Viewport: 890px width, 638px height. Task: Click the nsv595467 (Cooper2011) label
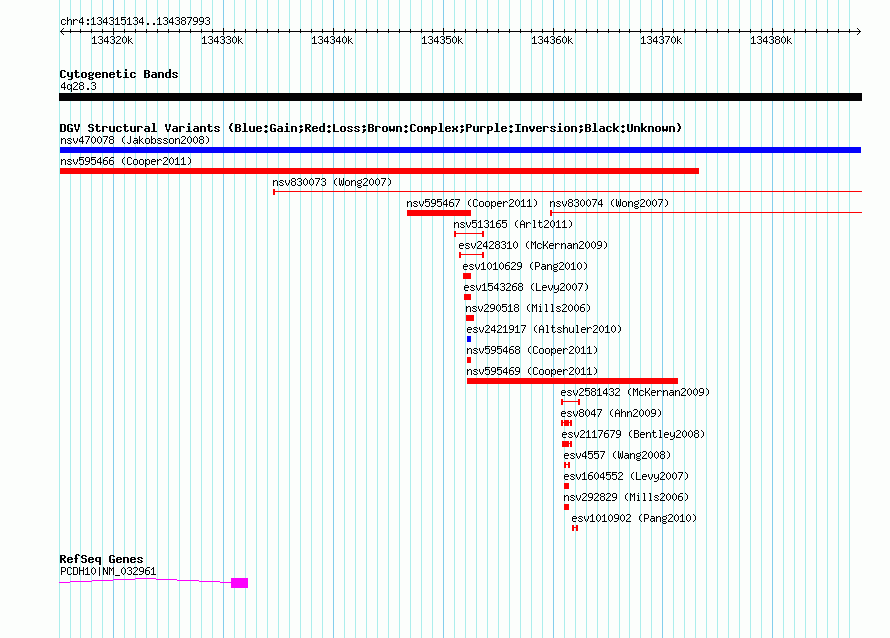[472, 203]
